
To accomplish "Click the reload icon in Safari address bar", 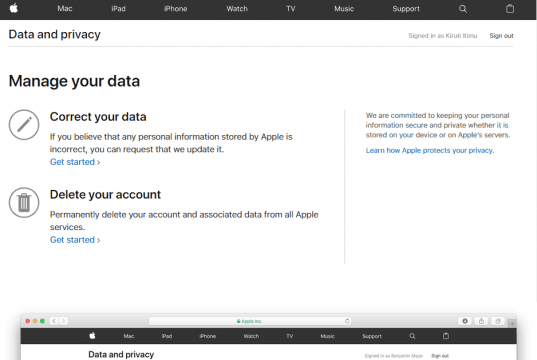I will tap(347, 321).
